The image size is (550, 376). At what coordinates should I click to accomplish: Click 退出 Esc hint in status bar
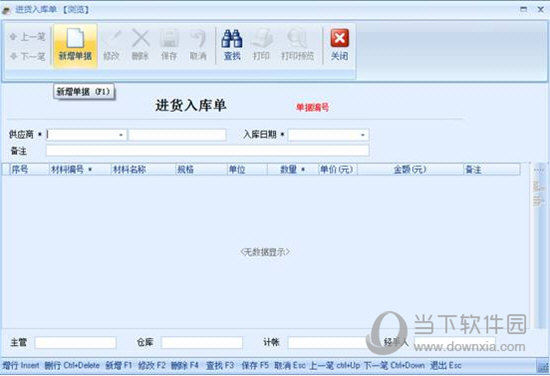click(x=445, y=365)
